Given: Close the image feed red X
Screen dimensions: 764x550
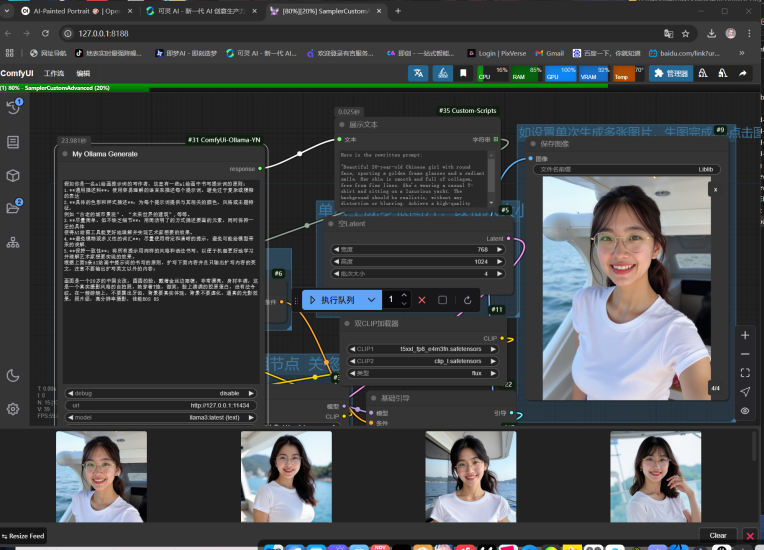Looking at the screenshot, I should pyautogui.click(x=750, y=536).
